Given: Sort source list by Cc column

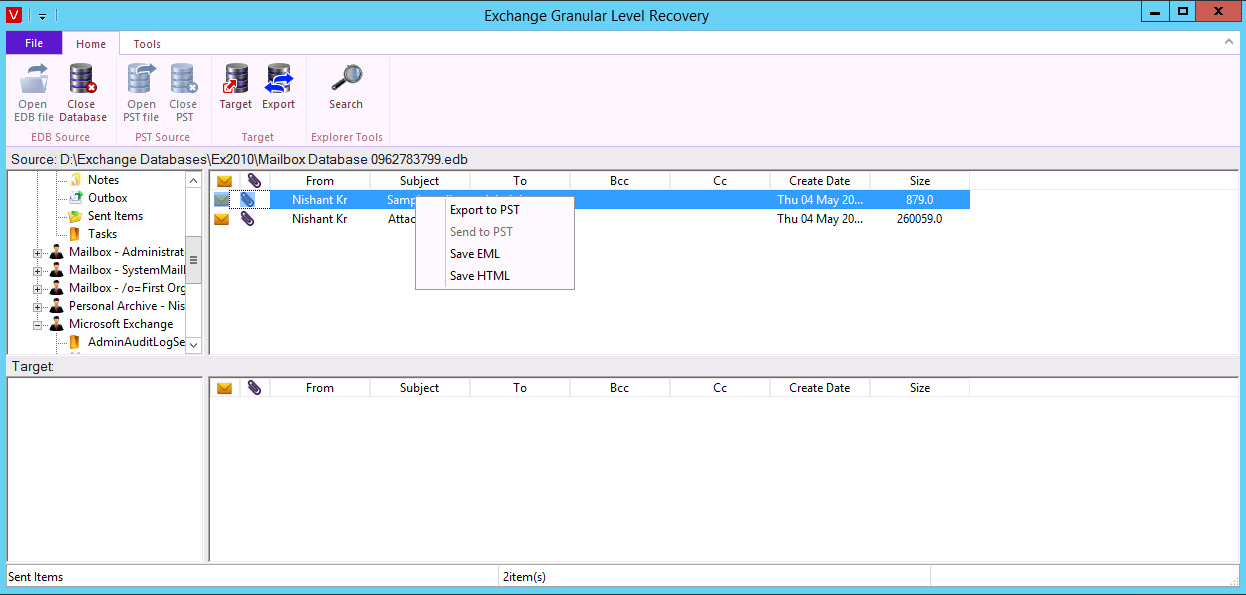Looking at the screenshot, I should (x=720, y=181).
